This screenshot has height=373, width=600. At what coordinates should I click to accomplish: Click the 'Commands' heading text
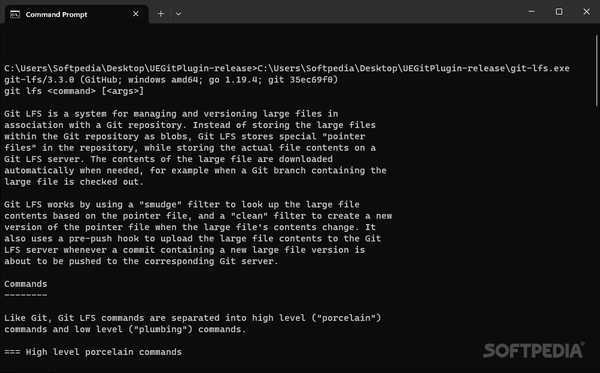[x=26, y=284]
